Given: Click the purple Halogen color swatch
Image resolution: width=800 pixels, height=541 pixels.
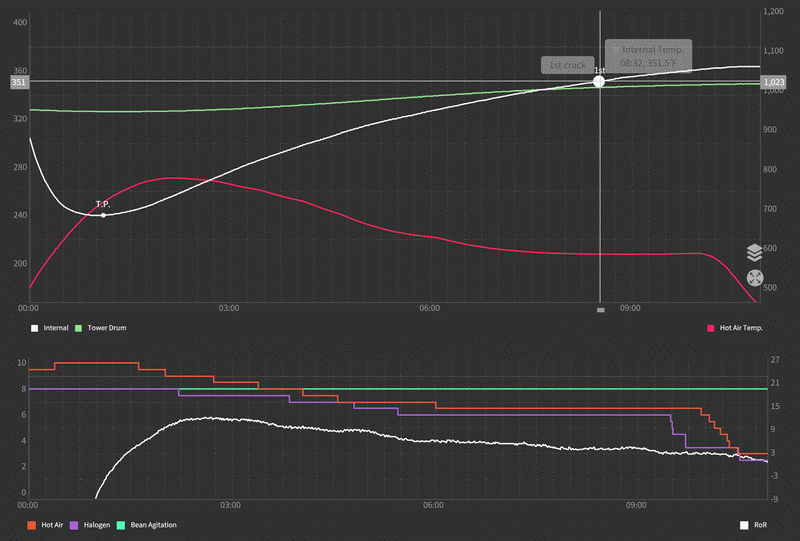Looking at the screenshot, I should click(74, 525).
